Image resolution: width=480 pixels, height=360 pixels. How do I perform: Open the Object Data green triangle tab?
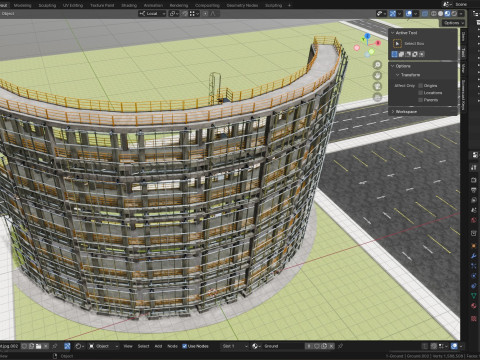474,295
